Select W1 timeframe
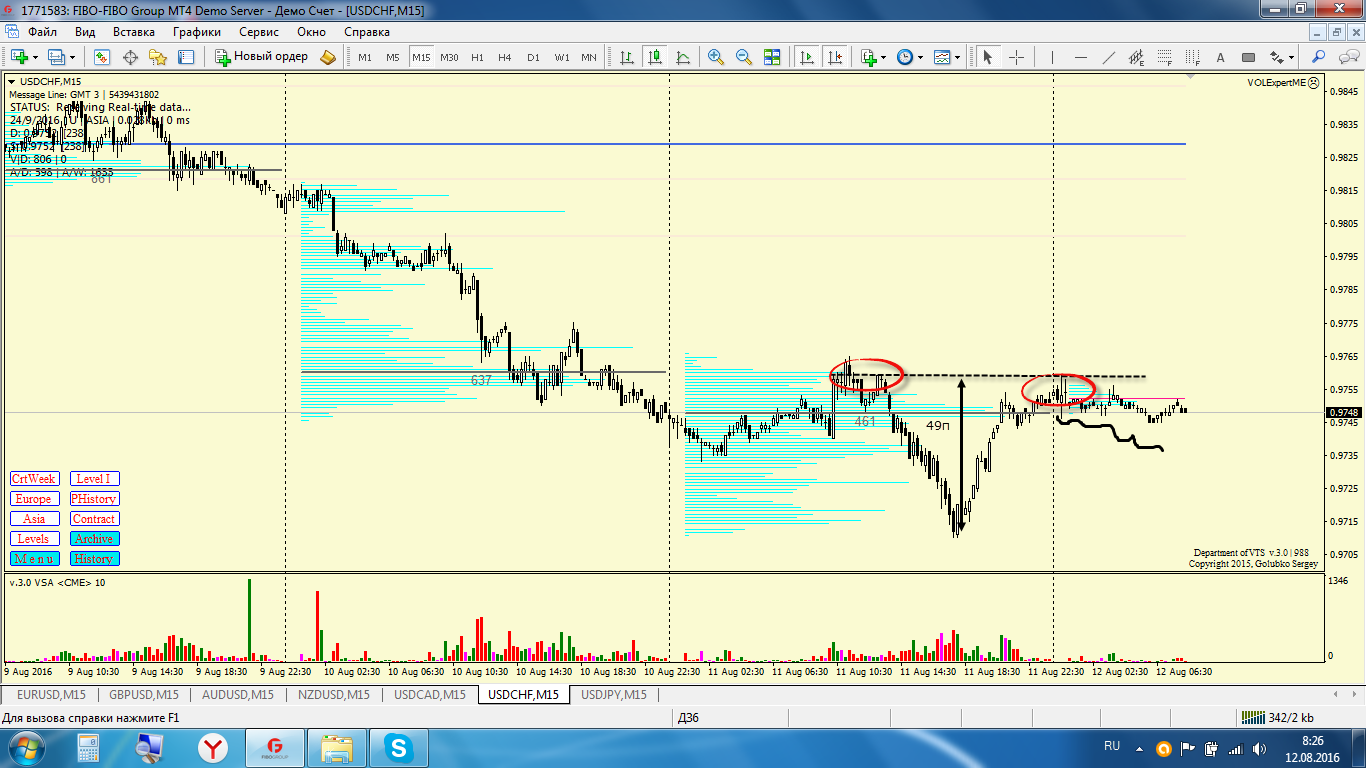This screenshot has height=768, width=1366. (x=562, y=57)
